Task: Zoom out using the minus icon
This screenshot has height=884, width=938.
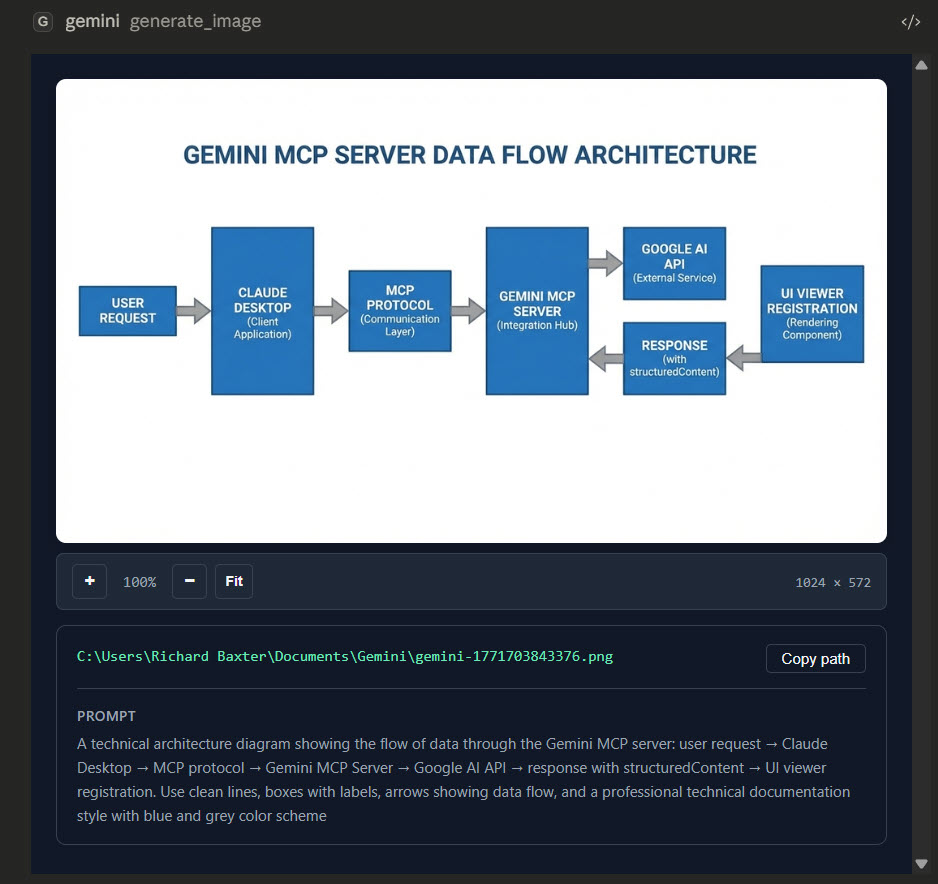Action: tap(189, 581)
